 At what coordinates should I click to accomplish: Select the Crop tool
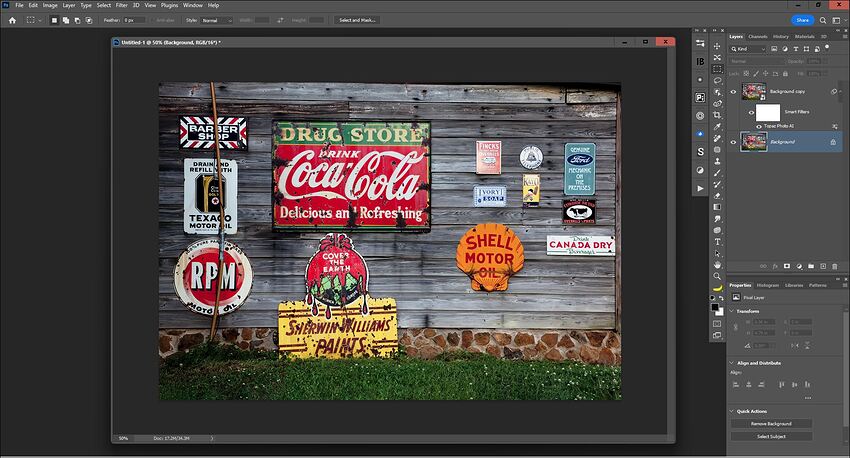pos(717,115)
